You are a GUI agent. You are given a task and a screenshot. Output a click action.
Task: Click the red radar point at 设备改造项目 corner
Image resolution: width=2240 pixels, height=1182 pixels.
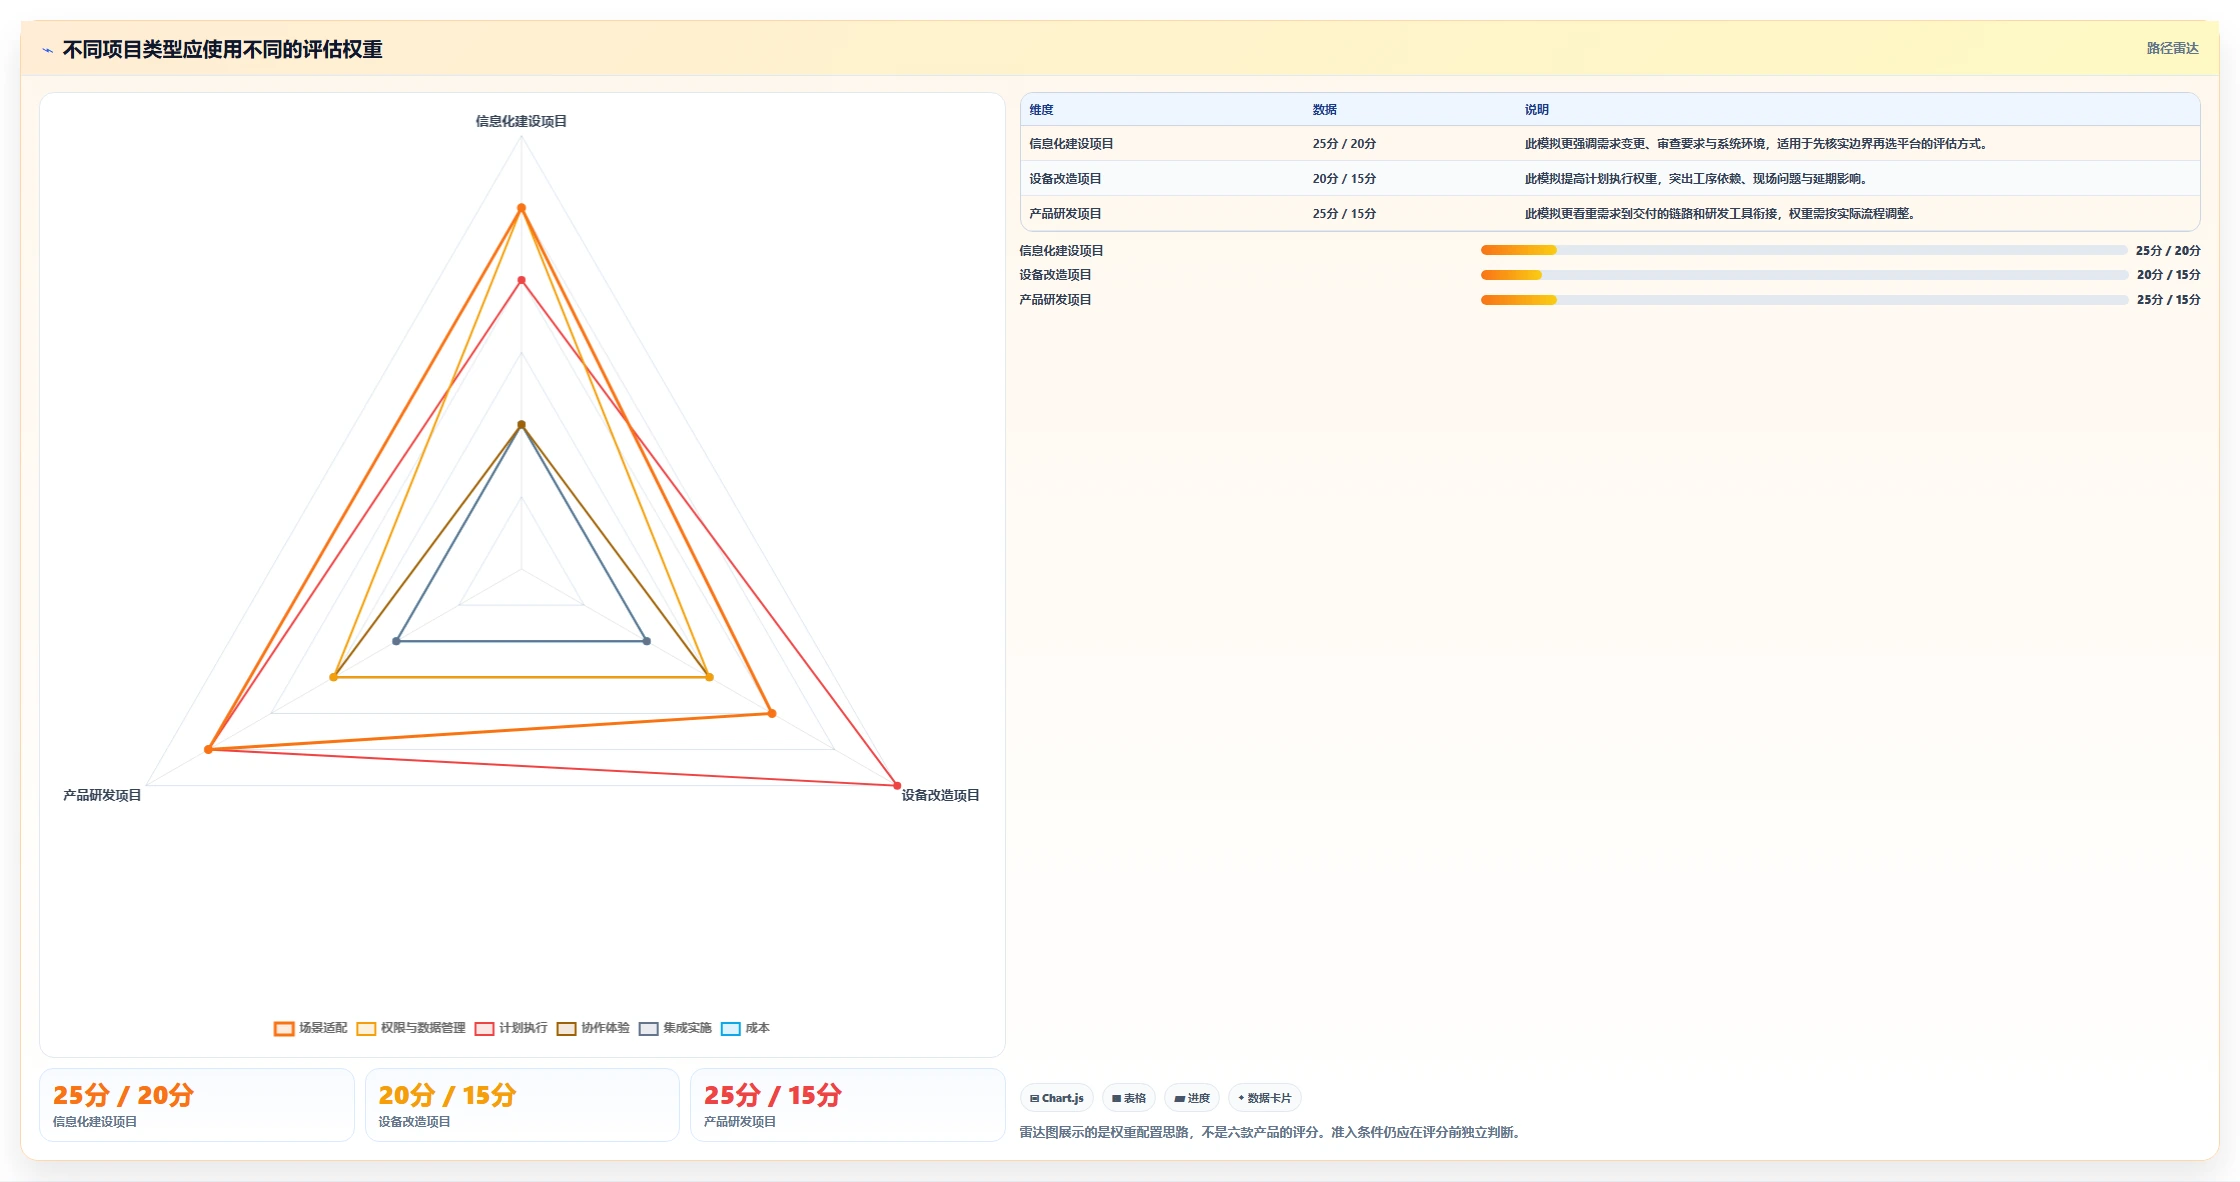[x=897, y=786]
